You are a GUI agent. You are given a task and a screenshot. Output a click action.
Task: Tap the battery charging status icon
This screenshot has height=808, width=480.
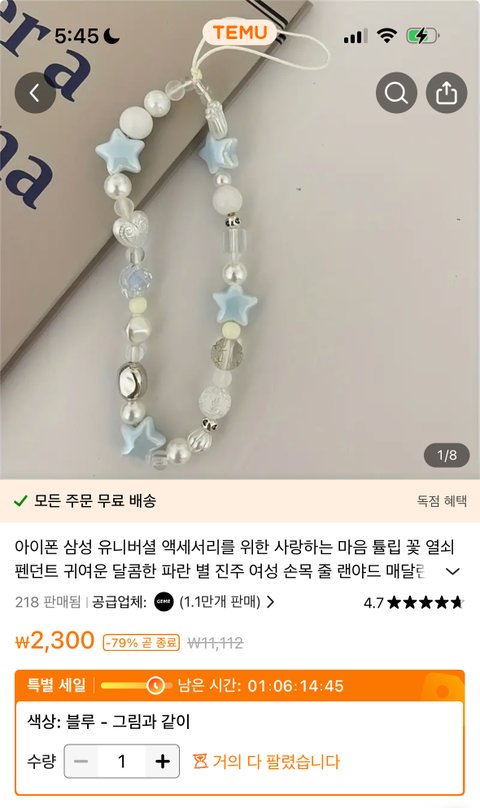(x=422, y=36)
